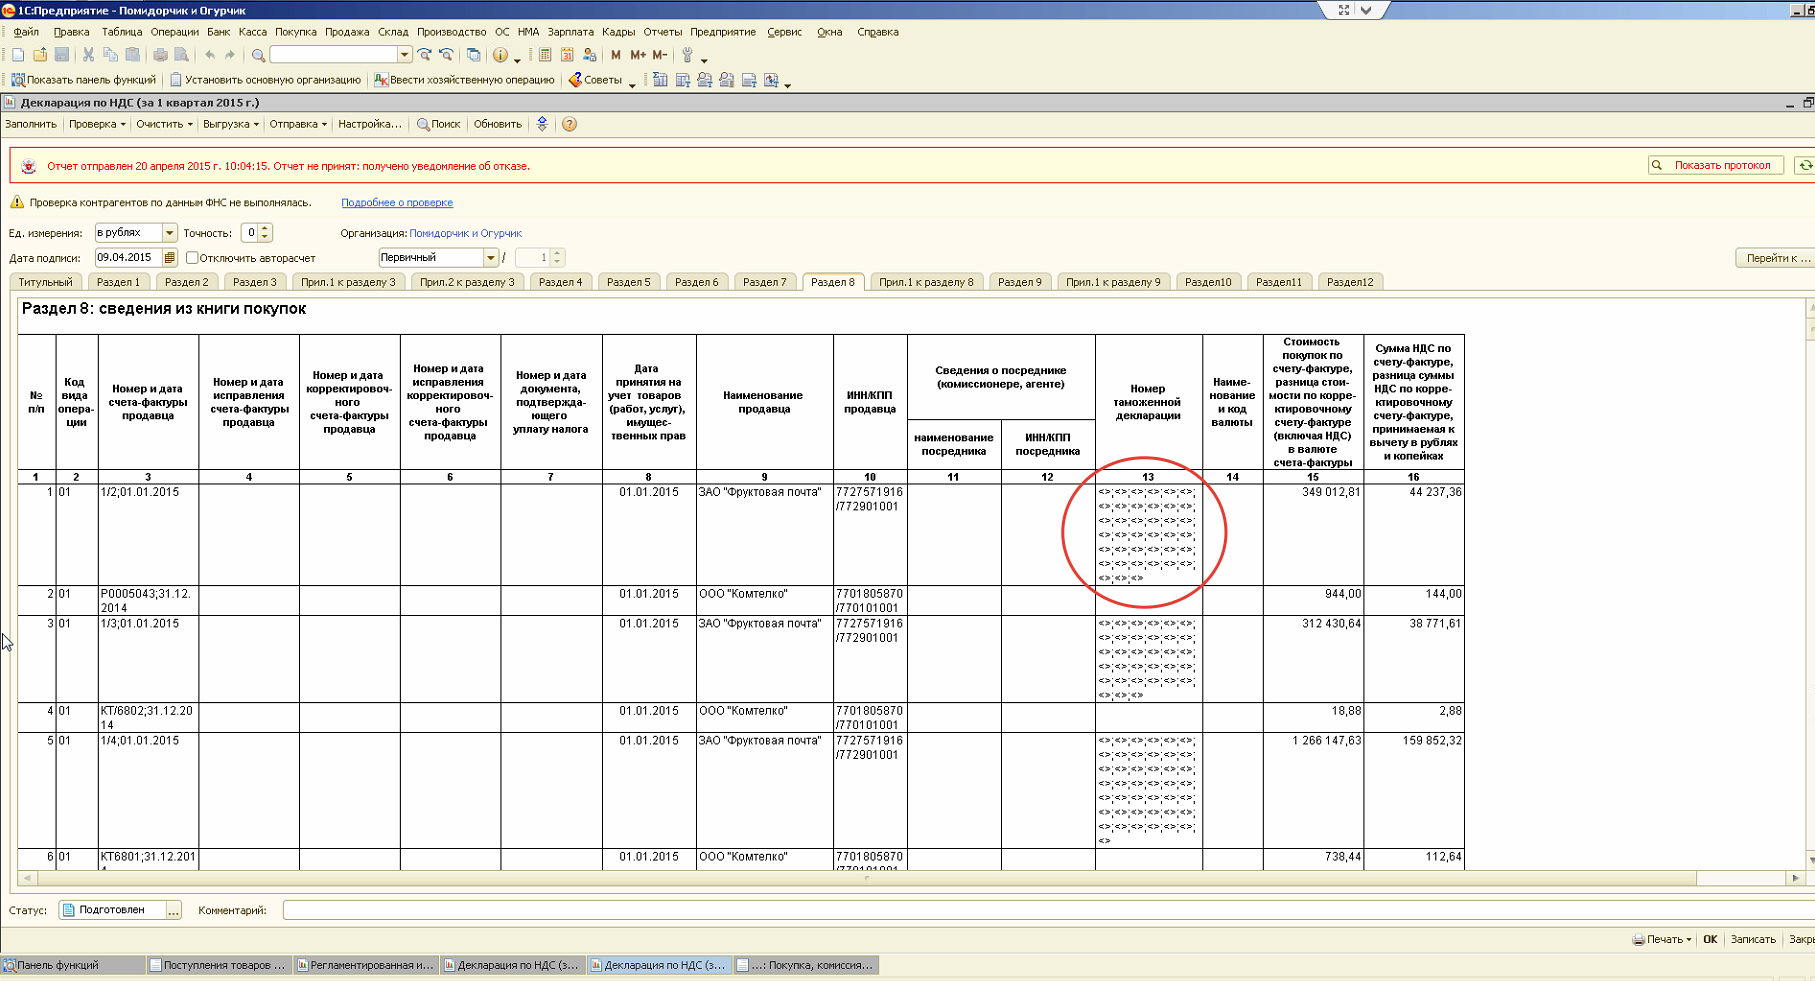Open the Зарплата menu

click(570, 32)
